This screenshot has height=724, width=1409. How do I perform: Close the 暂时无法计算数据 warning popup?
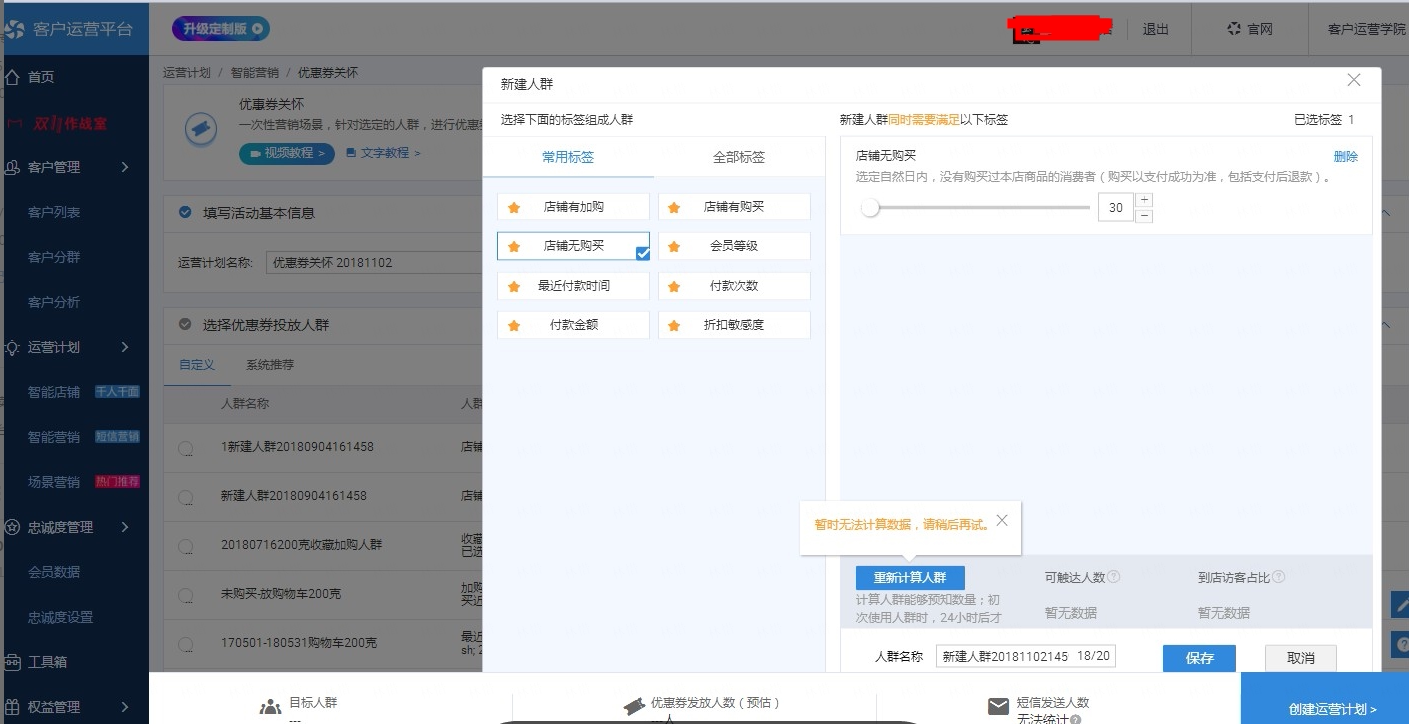(x=1002, y=520)
